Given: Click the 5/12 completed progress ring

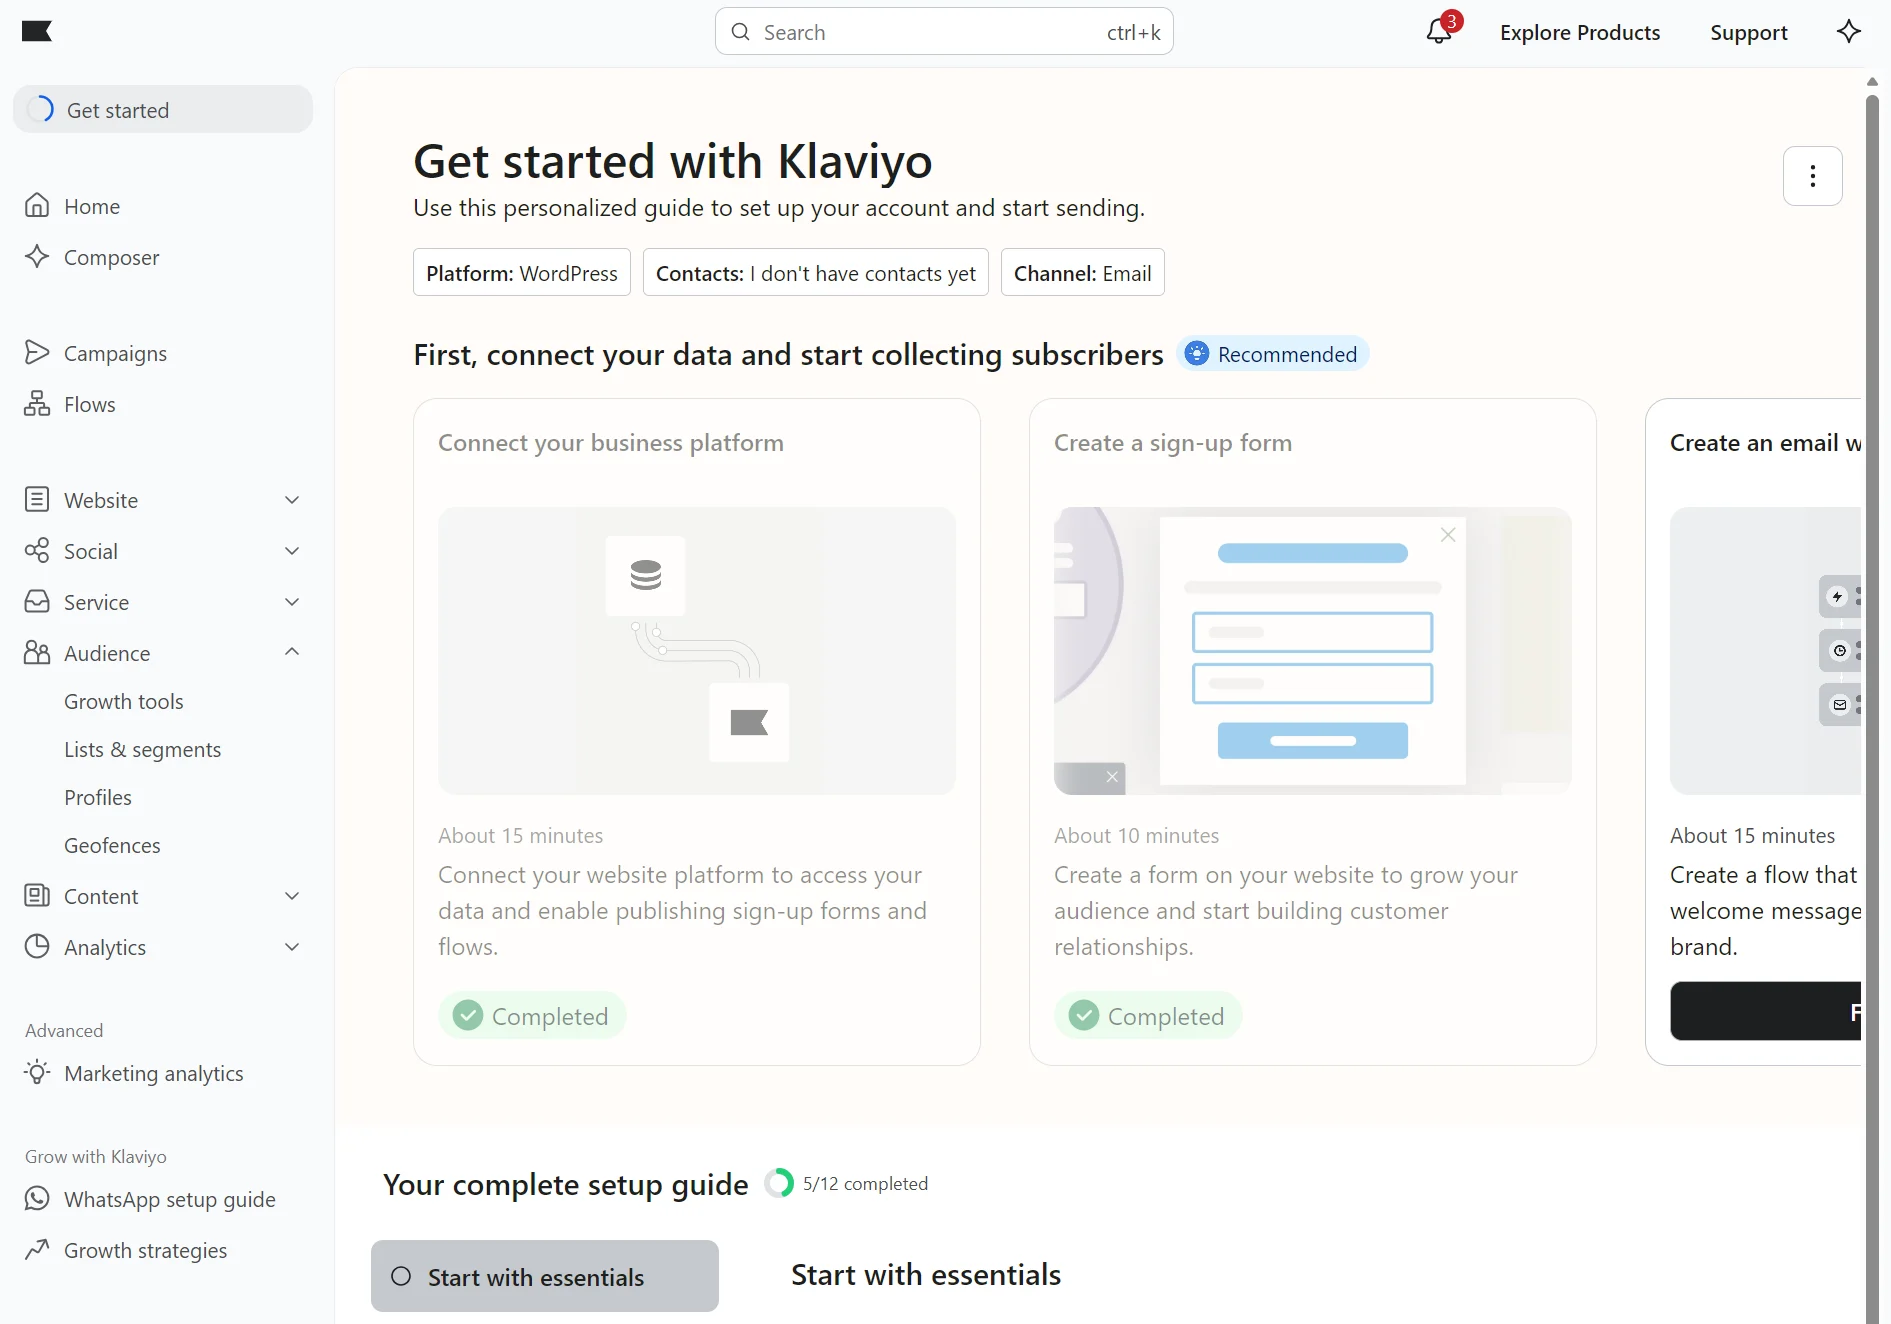Looking at the screenshot, I should (x=779, y=1183).
